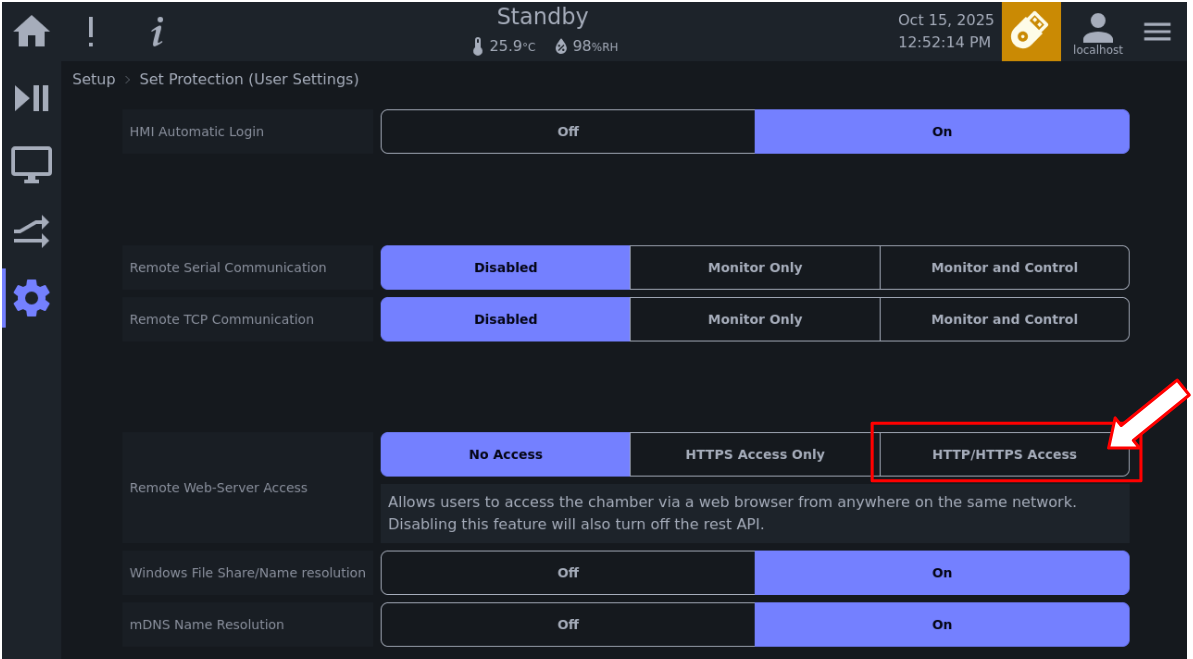Viewport: 1193px width, 659px height.
Task: Set Remote Serial Communication to Monitor and Control
Action: 1004,267
